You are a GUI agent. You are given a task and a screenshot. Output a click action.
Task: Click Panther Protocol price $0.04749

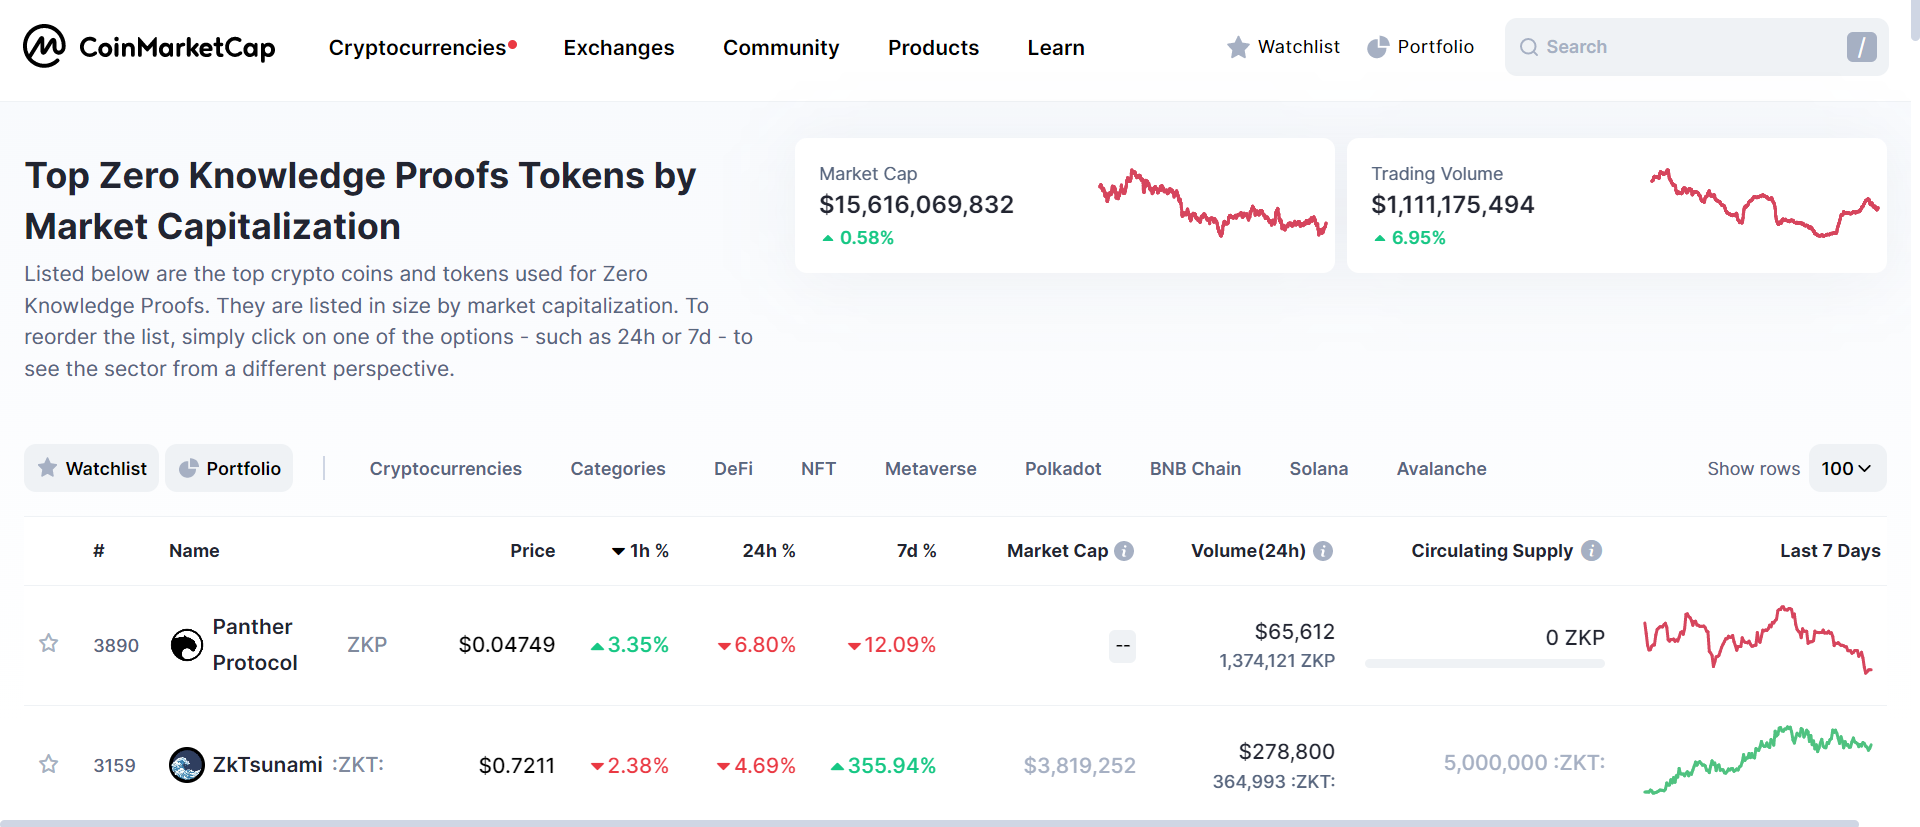pyautogui.click(x=506, y=645)
